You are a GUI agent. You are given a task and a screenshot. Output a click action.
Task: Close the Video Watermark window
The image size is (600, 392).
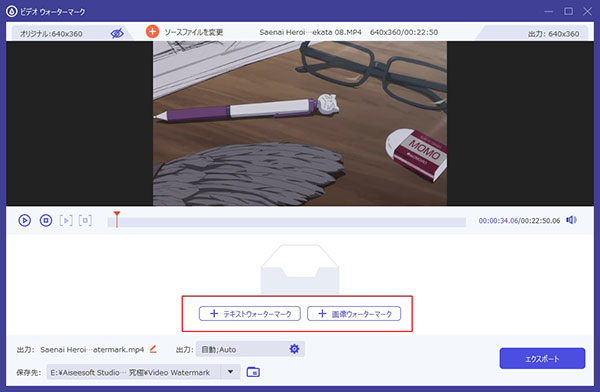click(587, 11)
